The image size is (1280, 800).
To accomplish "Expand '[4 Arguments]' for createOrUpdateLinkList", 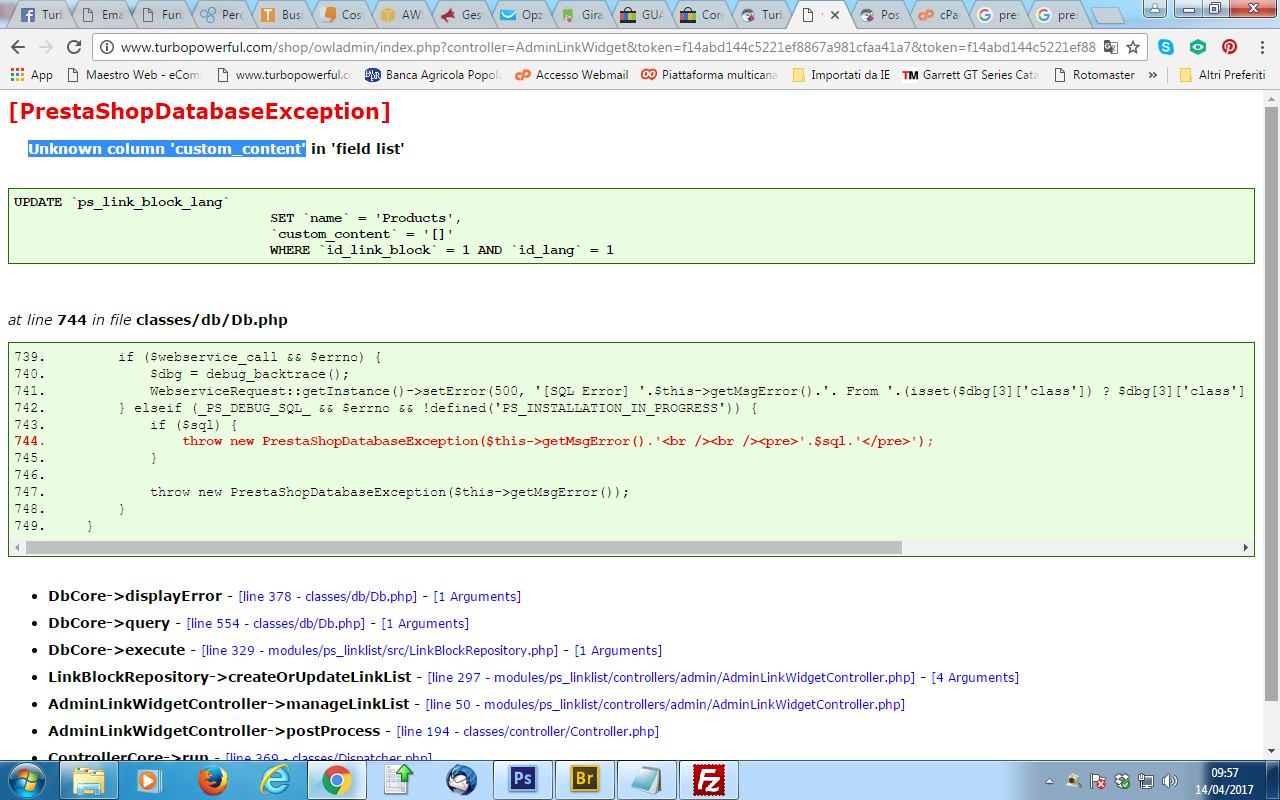I will coord(975,678).
